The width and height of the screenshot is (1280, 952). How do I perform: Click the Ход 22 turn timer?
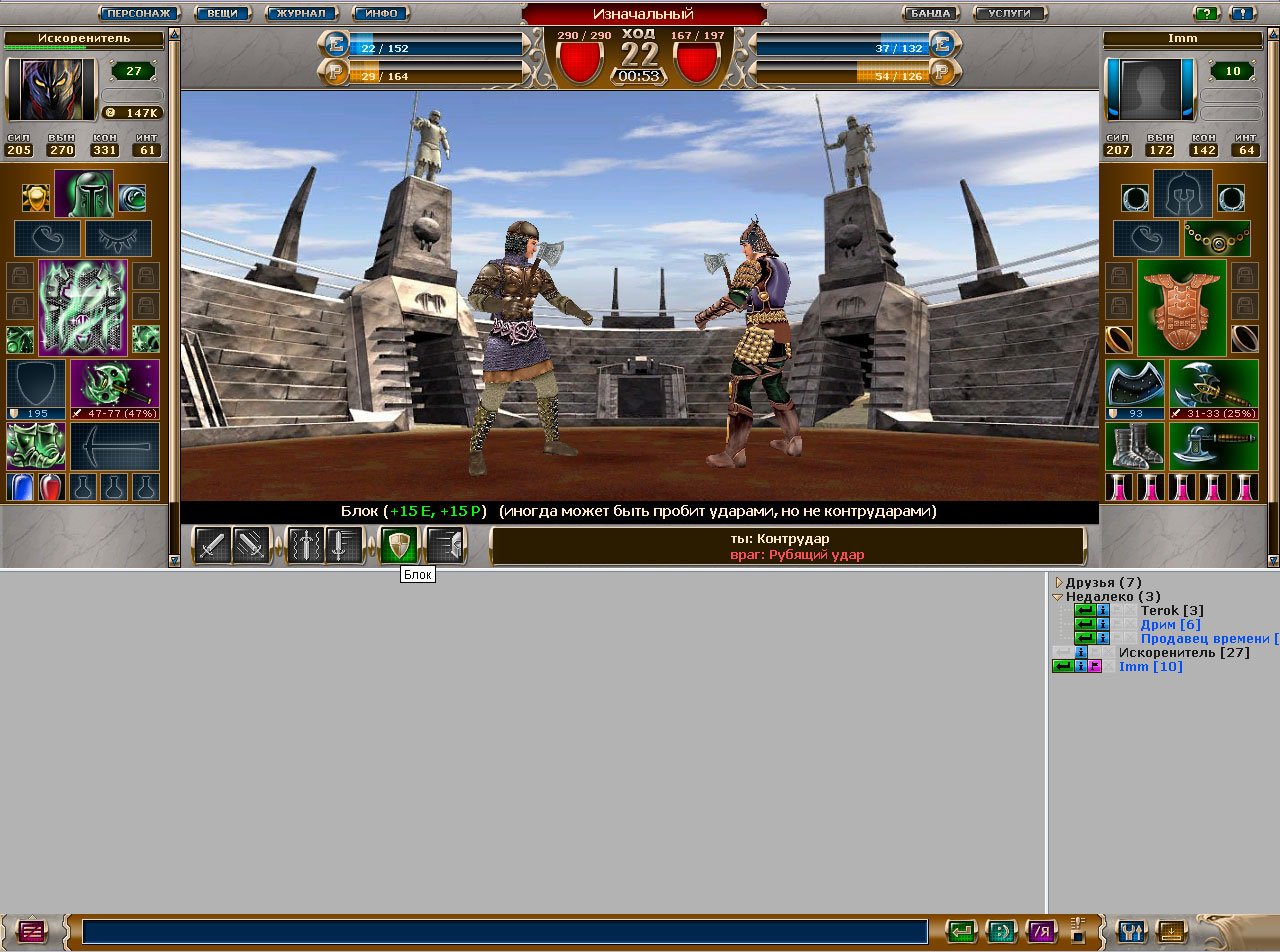640,55
